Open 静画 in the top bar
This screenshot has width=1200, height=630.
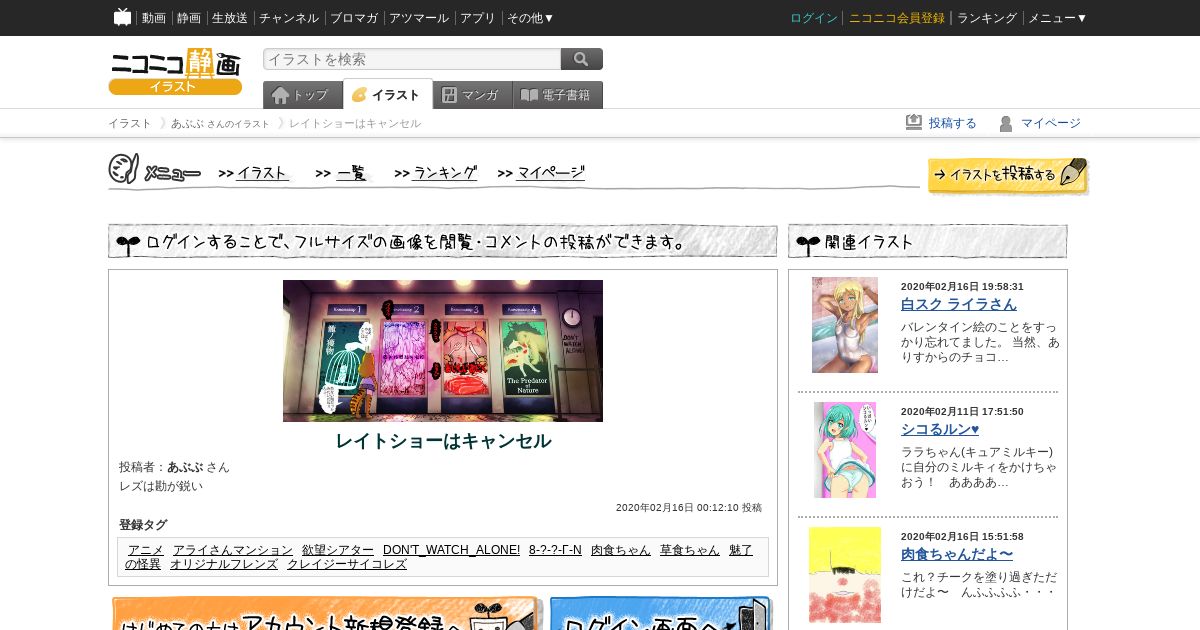189,18
